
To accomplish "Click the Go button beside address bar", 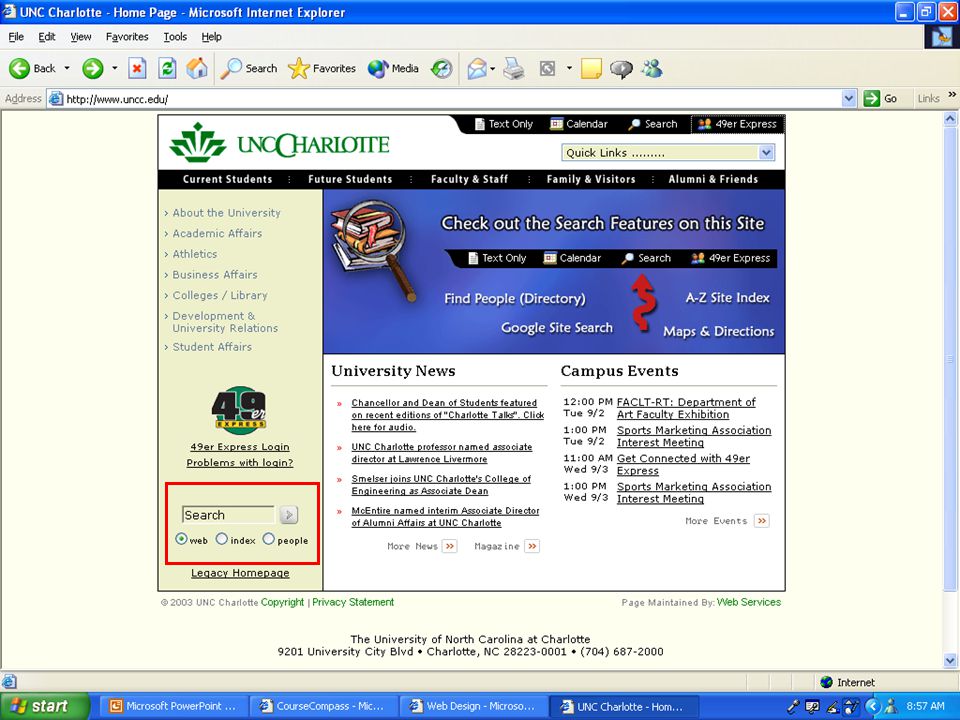I will pos(880,99).
